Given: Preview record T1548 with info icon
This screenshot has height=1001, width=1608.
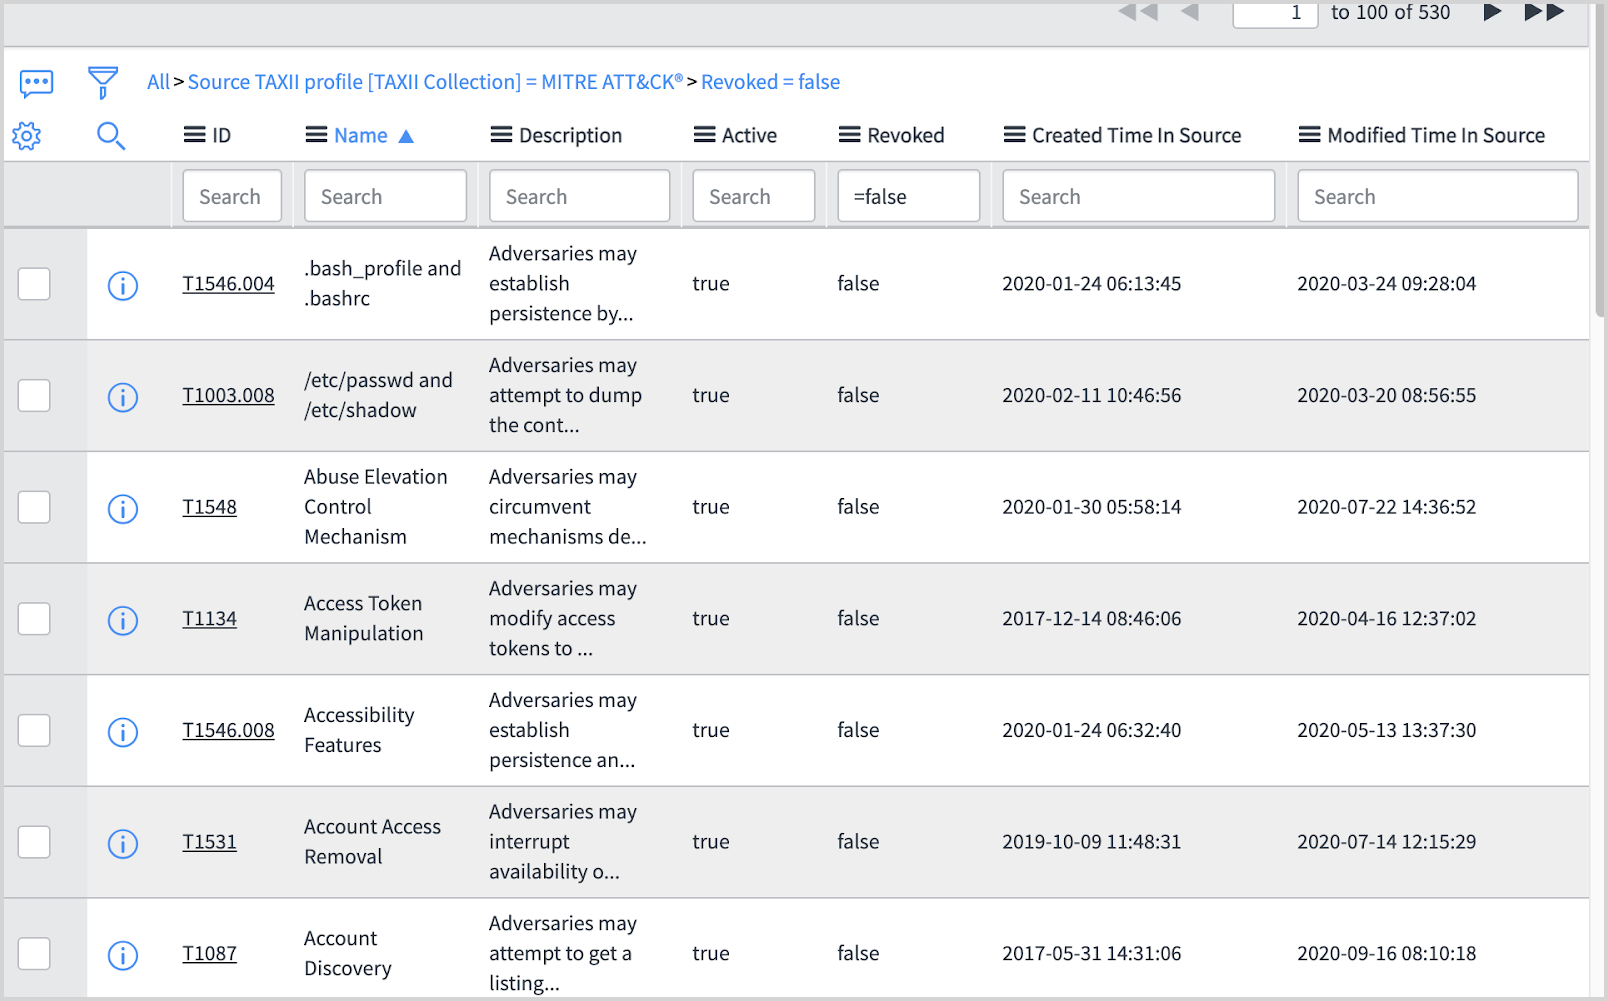Looking at the screenshot, I should click(123, 509).
